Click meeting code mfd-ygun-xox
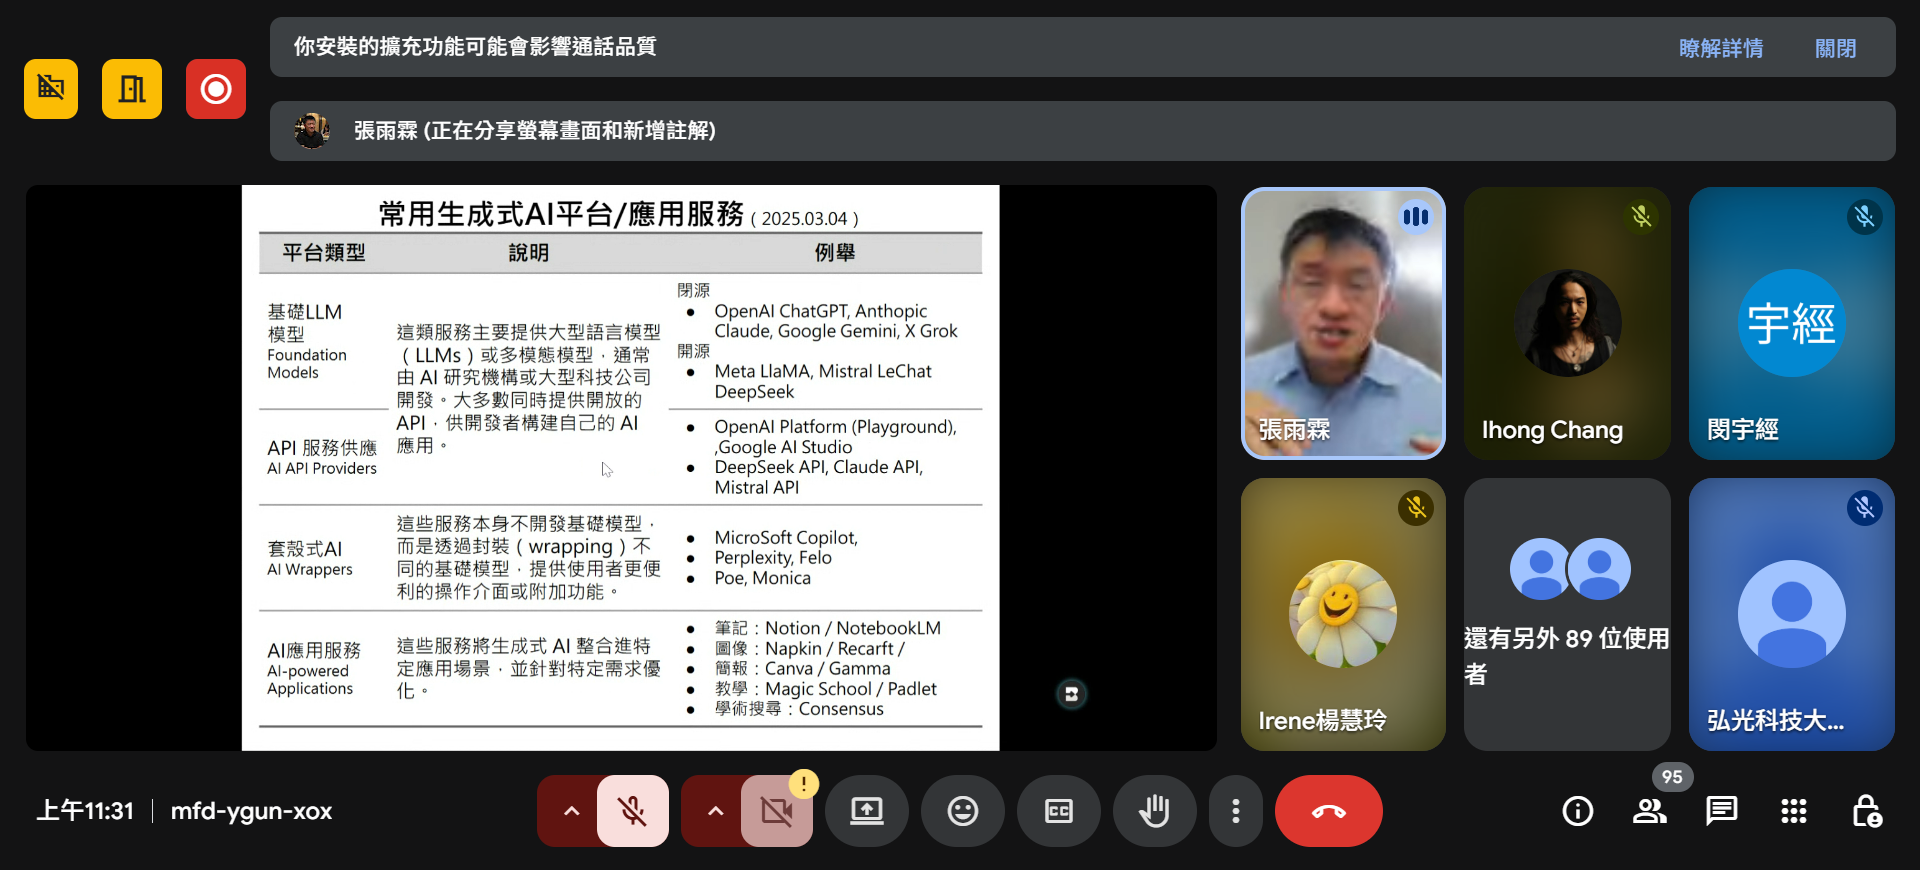Screen dimensions: 1920x870 251,811
